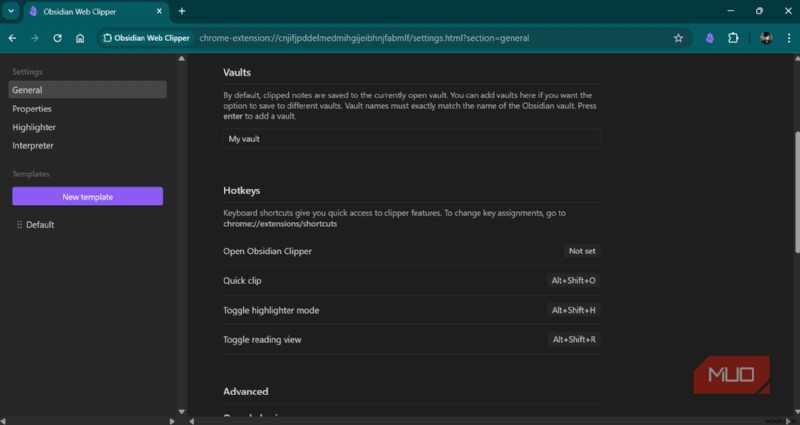Open Chrome's three-dot menu

(x=788, y=38)
